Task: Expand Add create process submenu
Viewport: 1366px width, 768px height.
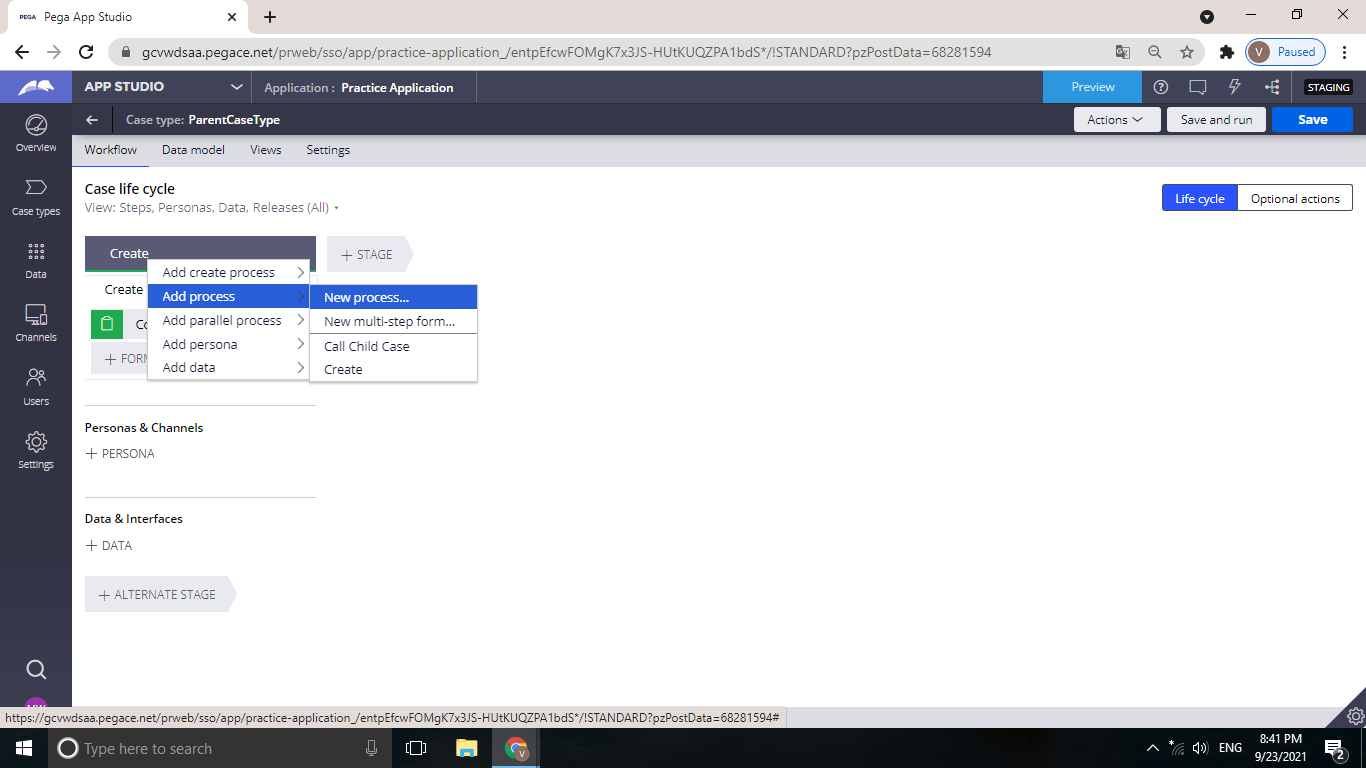Action: [228, 272]
